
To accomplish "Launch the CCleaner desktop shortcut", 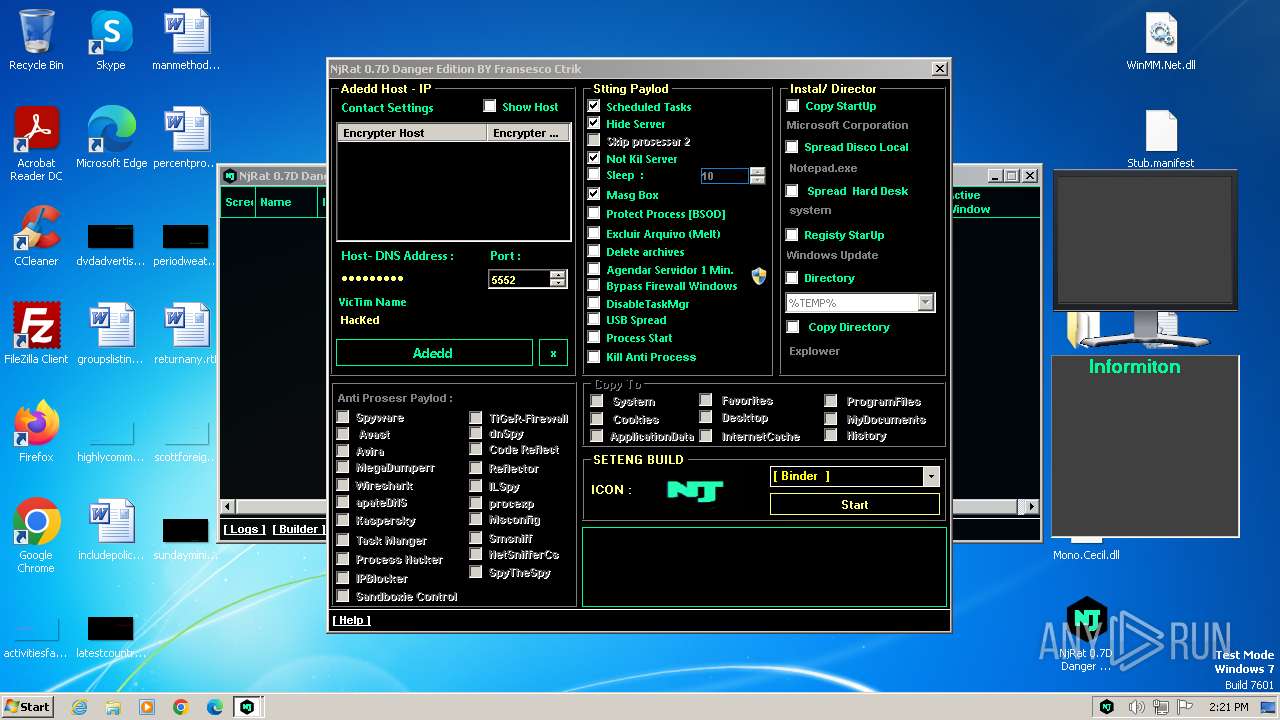I will pyautogui.click(x=36, y=236).
